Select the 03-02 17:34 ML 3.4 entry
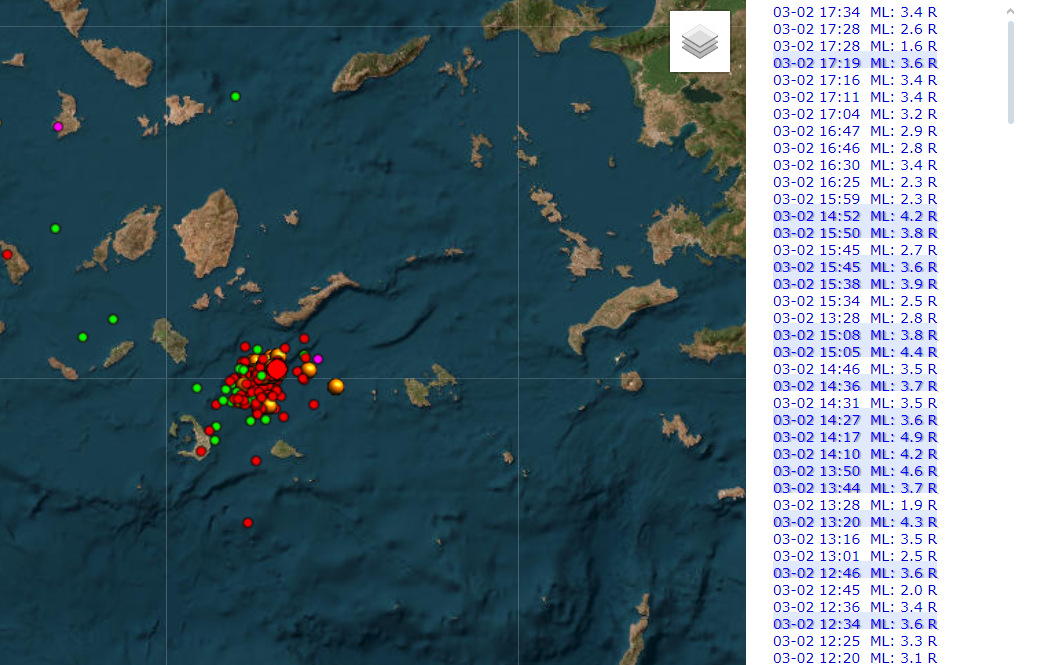Viewport: 1039px width, 665px height. tap(855, 12)
